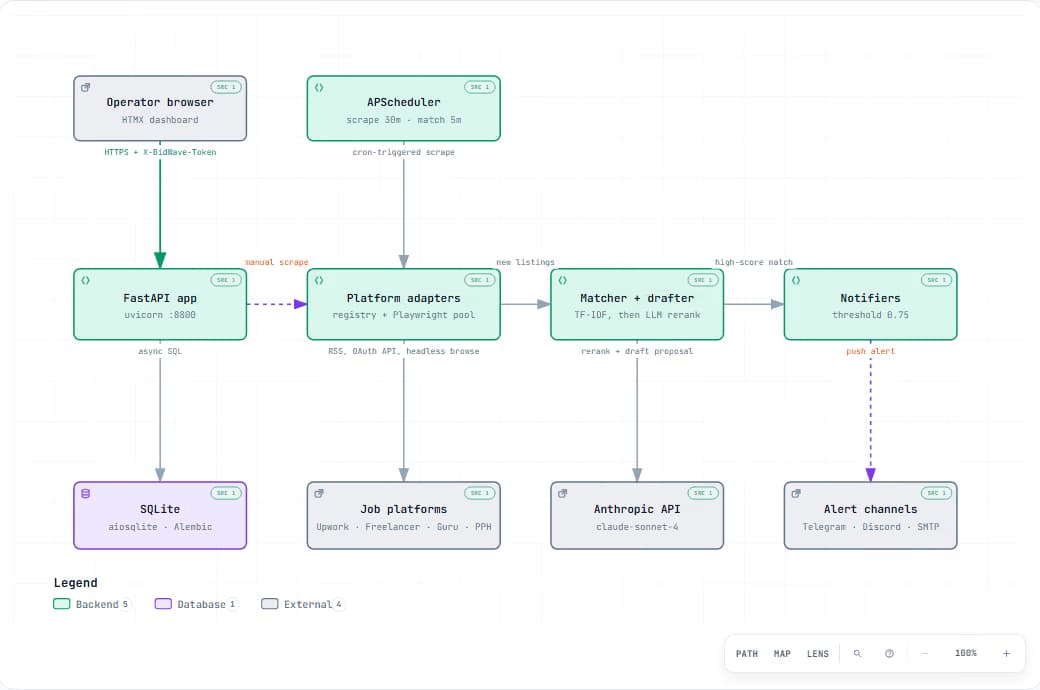1040x690 pixels.
Task: Click 'Telegram · Discord · SMTP' subtitle text
Action: tap(870, 527)
